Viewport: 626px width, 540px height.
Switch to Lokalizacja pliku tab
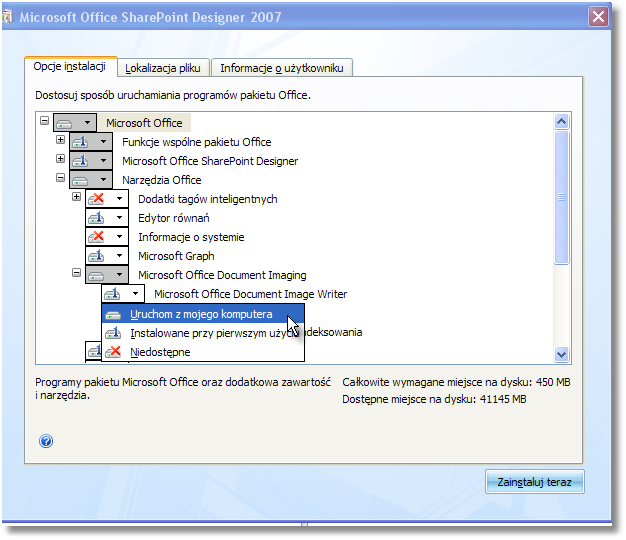[x=163, y=68]
